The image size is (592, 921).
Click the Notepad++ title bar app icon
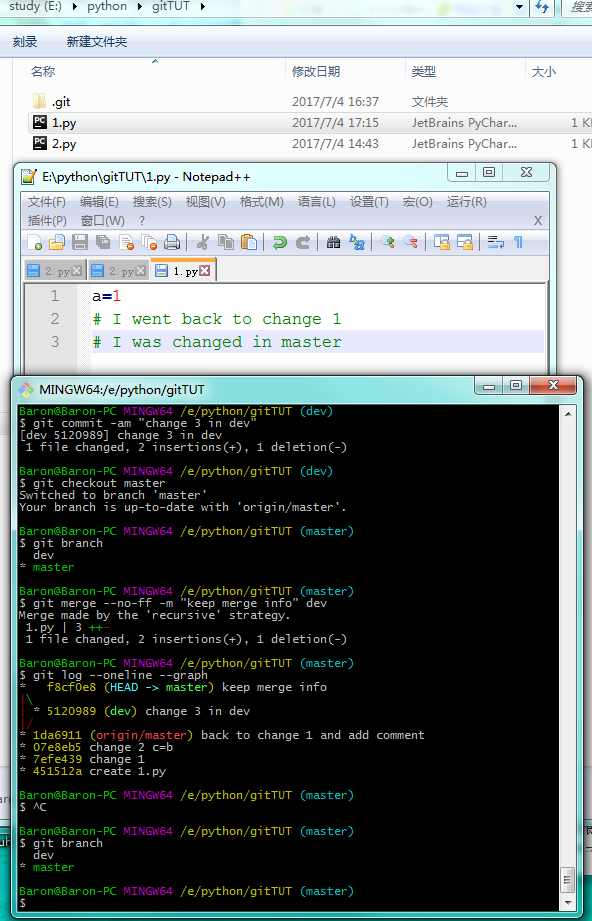tap(28, 177)
